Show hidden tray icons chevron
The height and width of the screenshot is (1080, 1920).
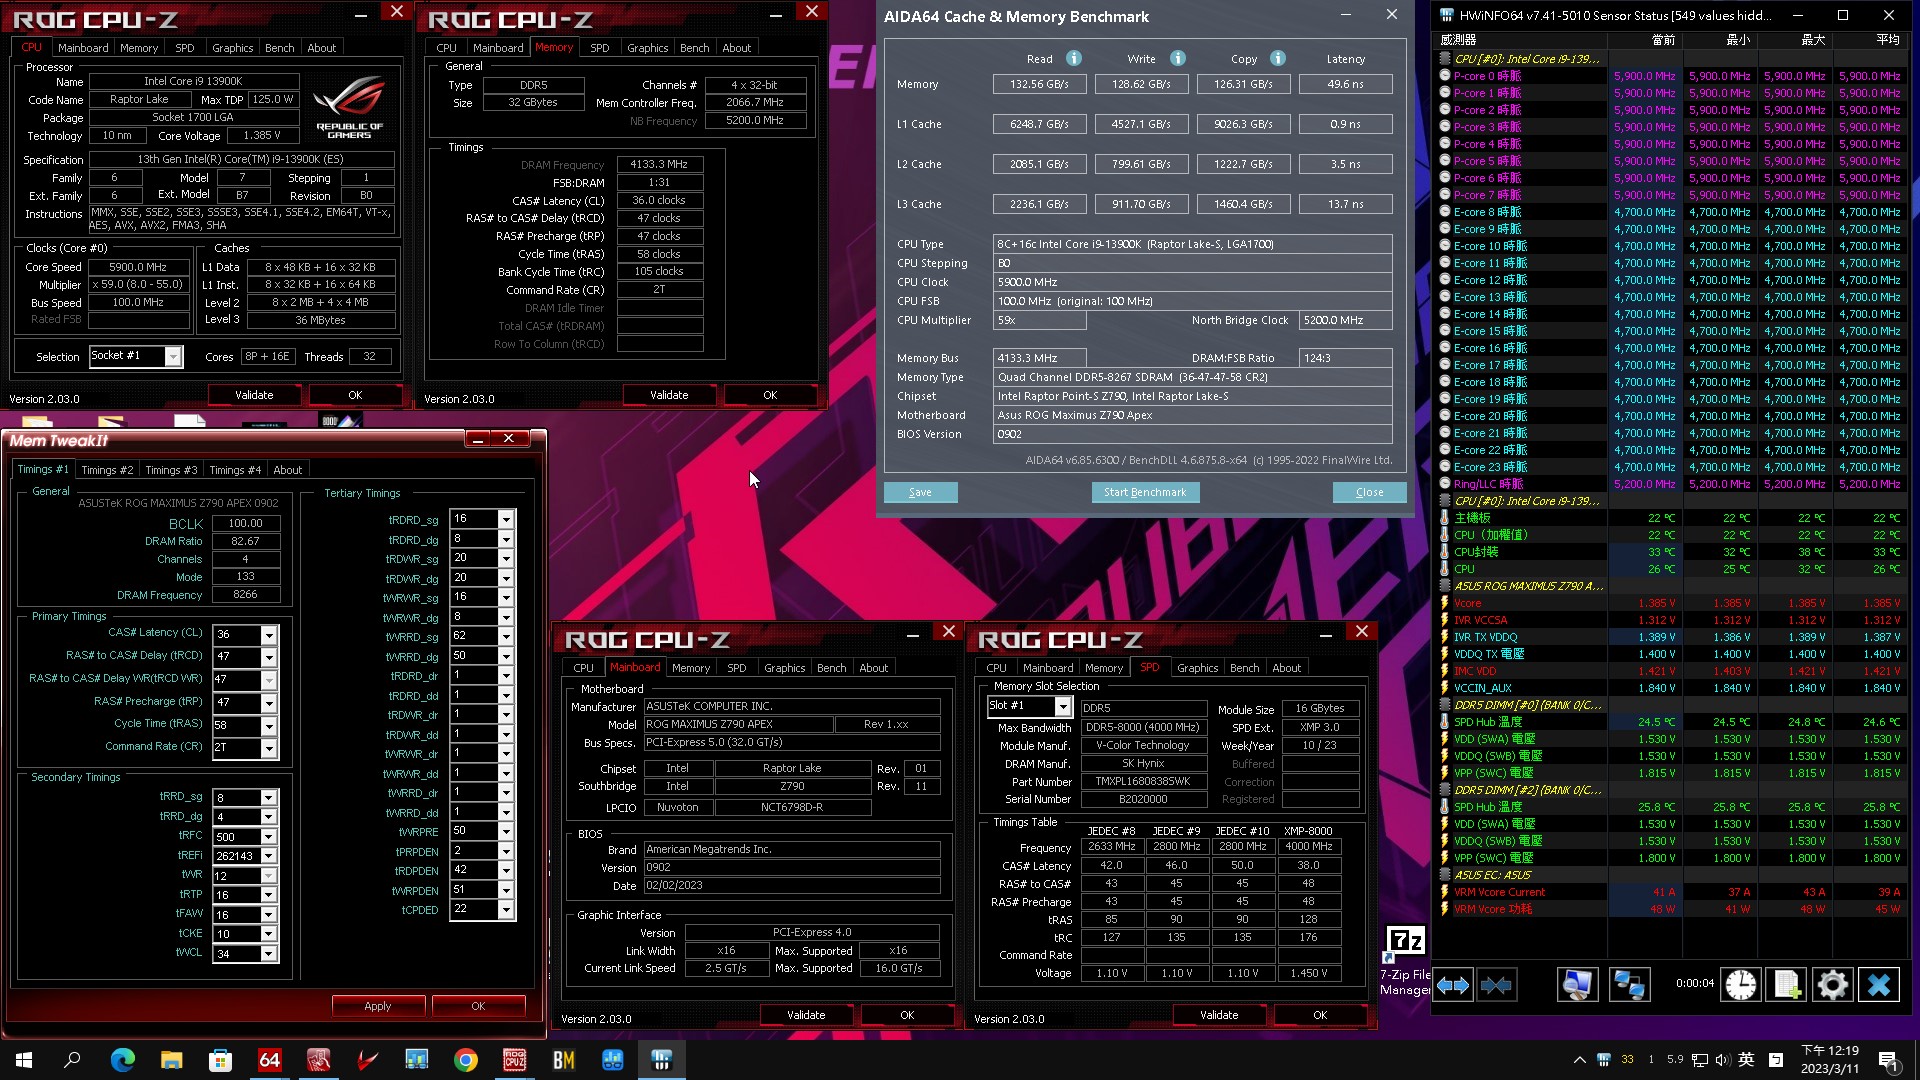coord(1580,1060)
